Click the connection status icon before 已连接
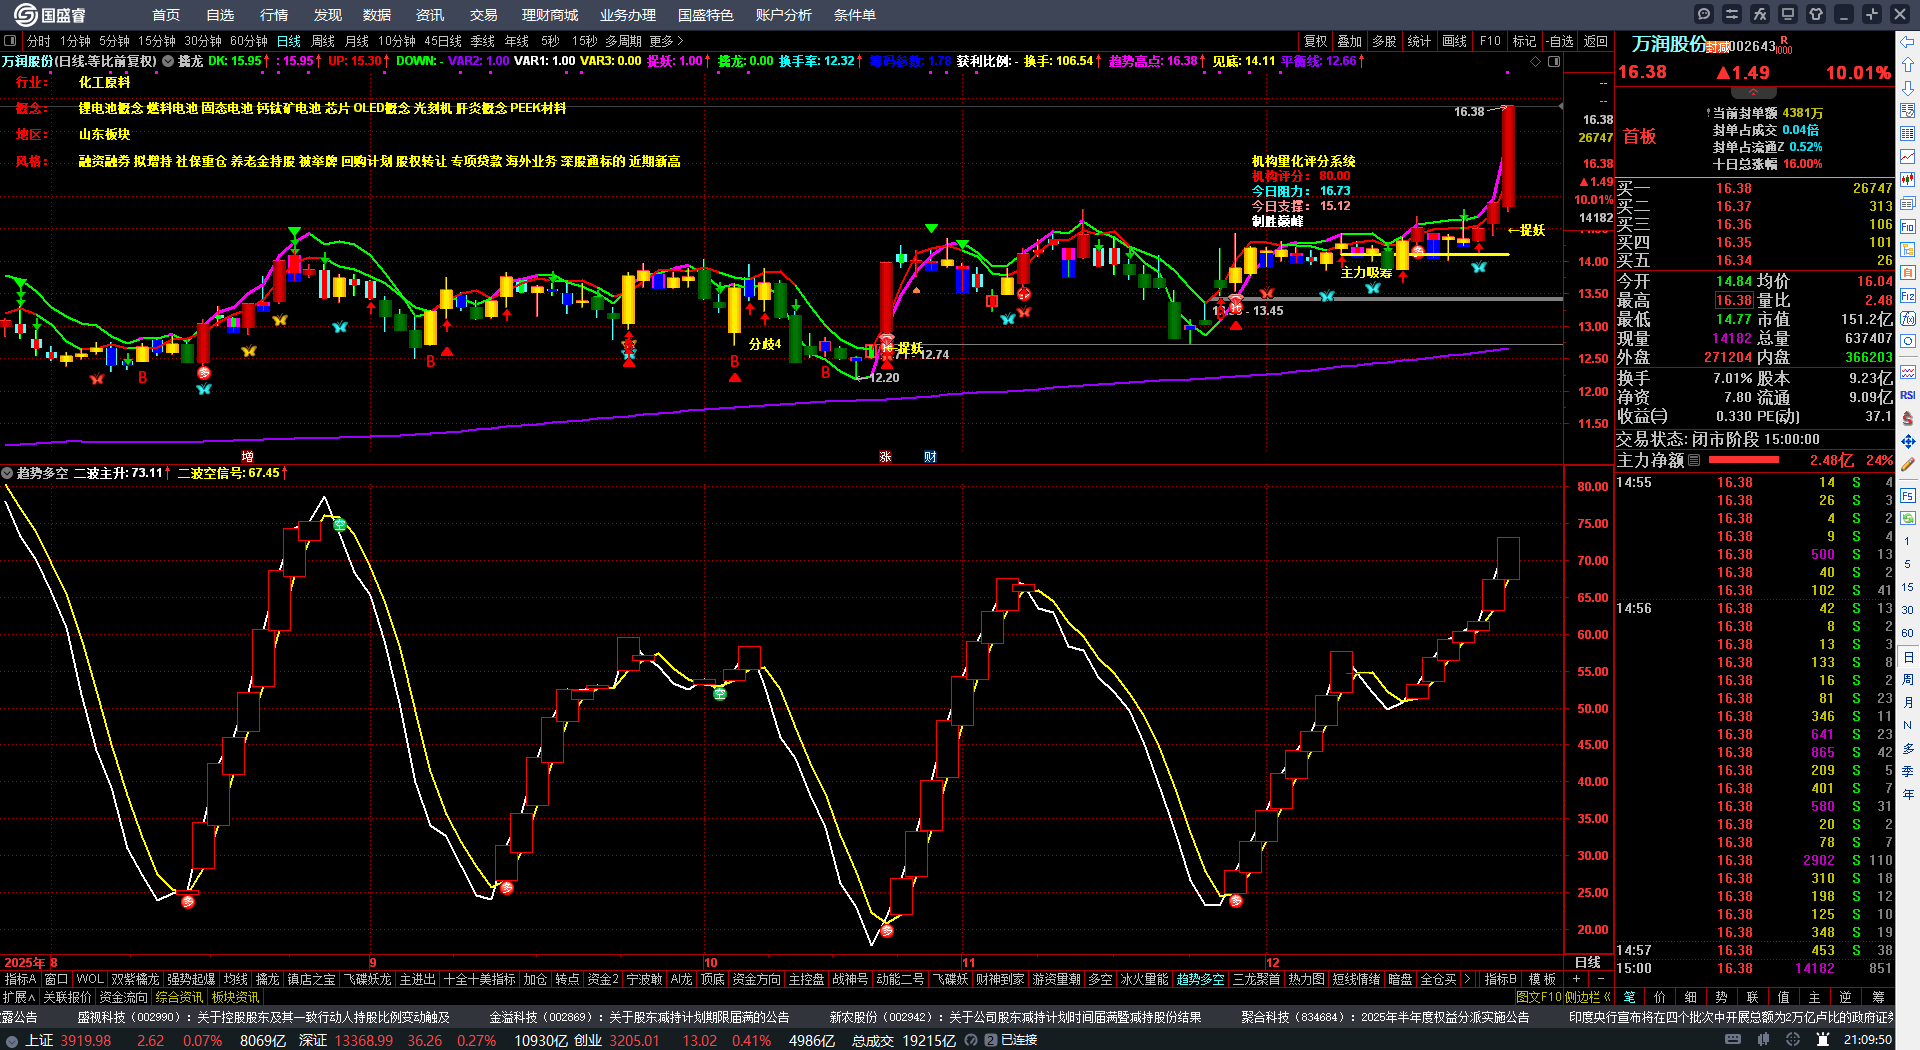The image size is (1920, 1050). (x=991, y=1040)
